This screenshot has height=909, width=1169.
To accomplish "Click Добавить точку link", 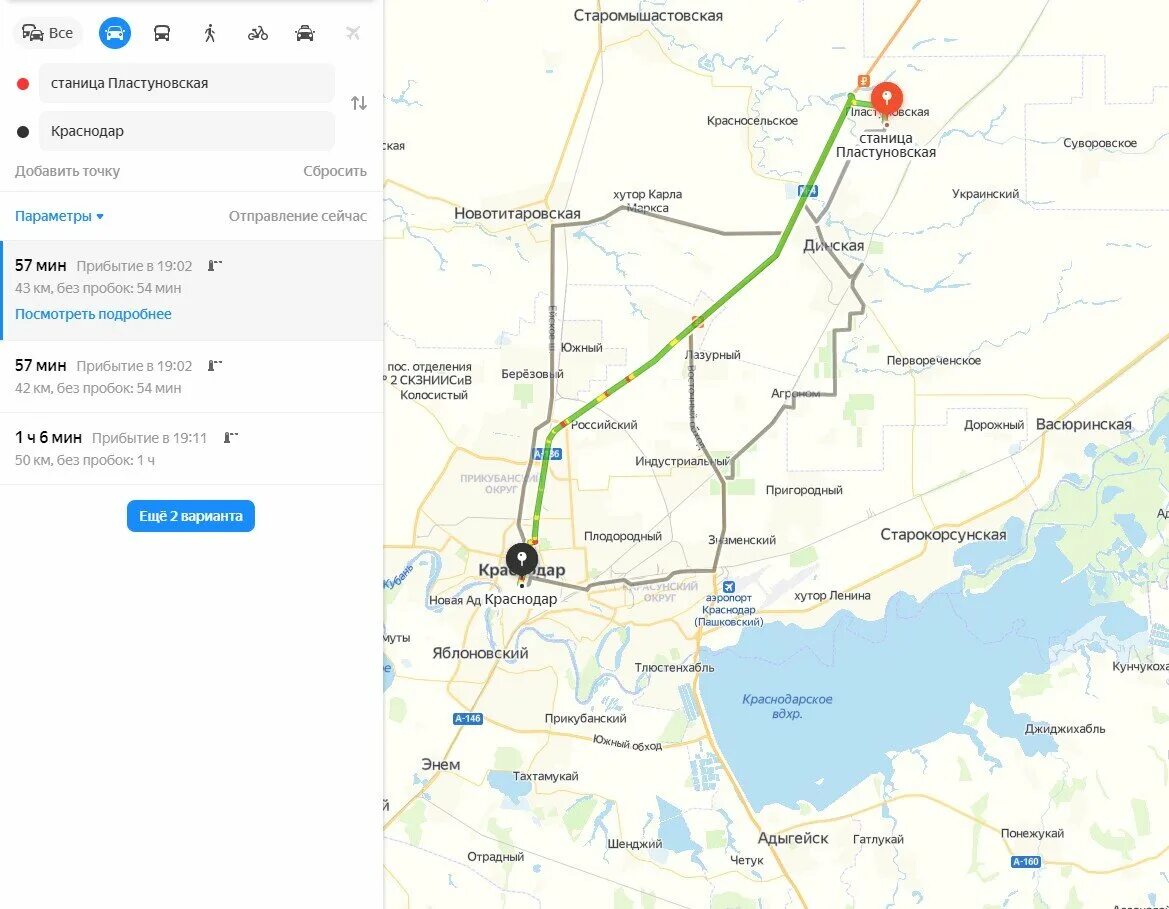I will tap(67, 171).
